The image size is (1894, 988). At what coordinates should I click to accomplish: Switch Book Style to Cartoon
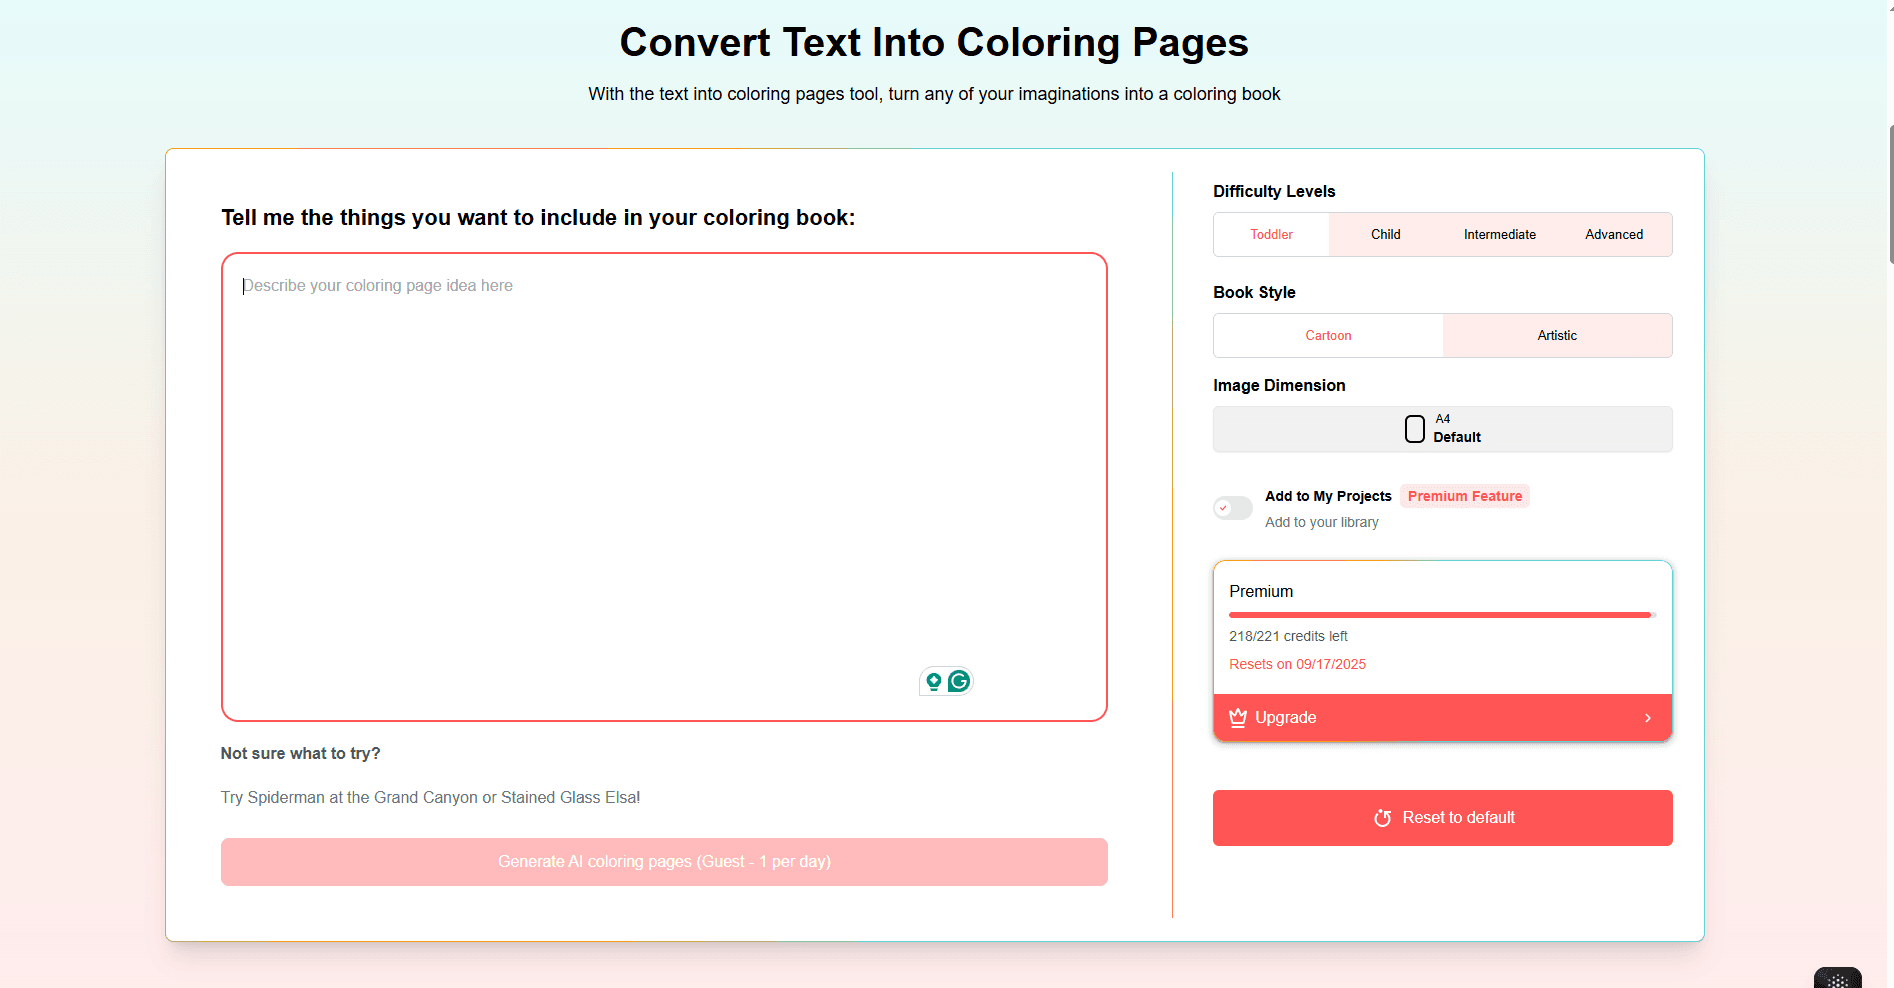pos(1327,335)
